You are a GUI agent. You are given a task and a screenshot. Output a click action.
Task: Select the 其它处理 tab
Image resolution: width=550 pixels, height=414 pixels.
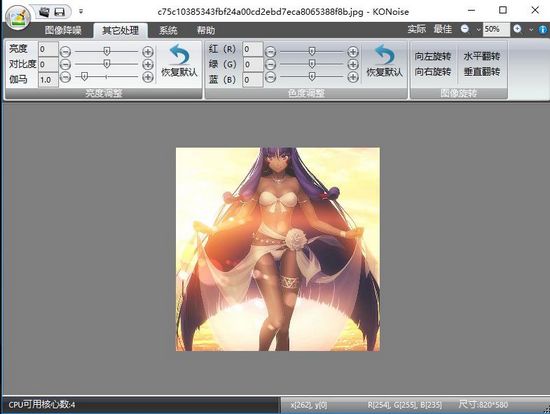click(x=120, y=30)
